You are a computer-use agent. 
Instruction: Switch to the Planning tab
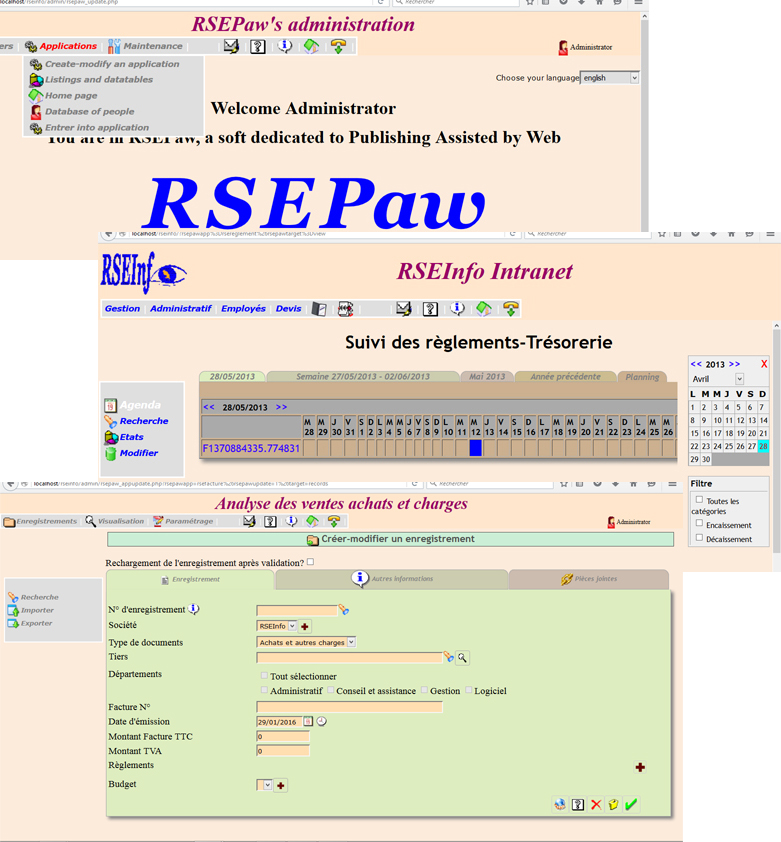click(x=642, y=377)
